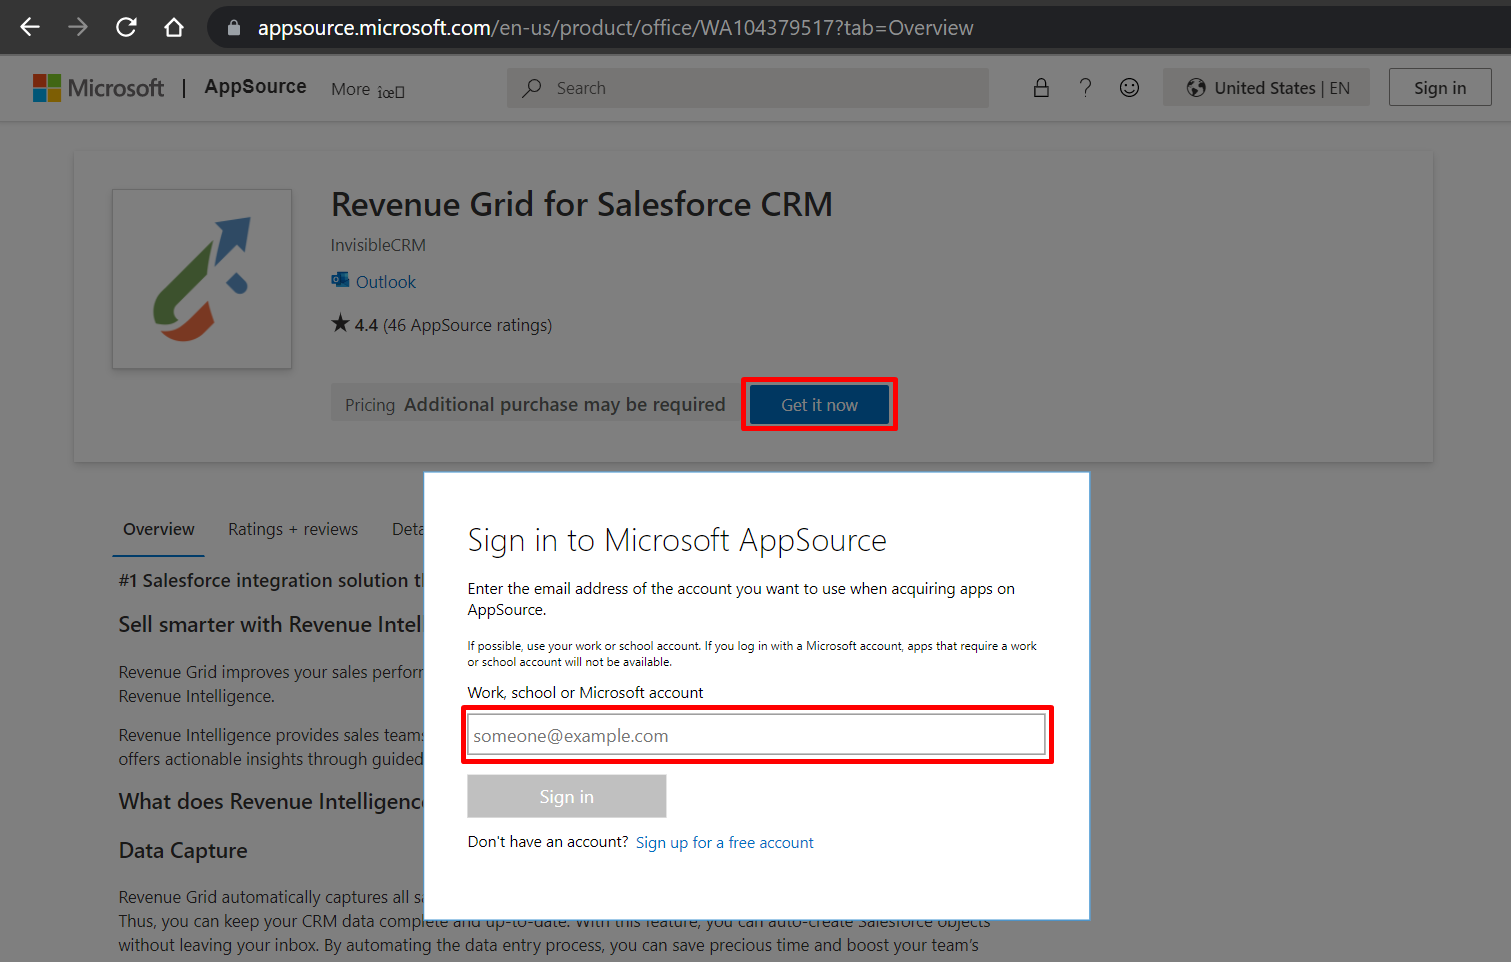
Task: Switch to Ratings + reviews tab
Action: (x=293, y=530)
